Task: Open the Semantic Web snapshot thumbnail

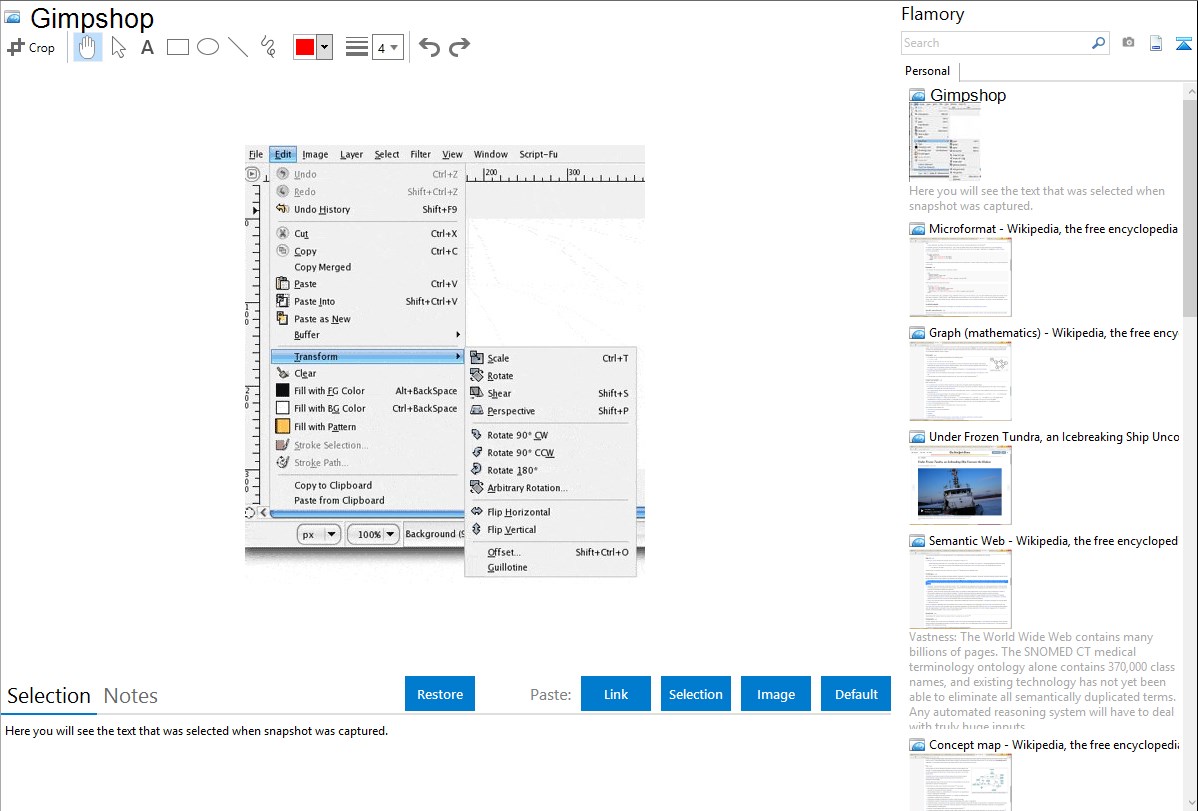Action: 960,589
